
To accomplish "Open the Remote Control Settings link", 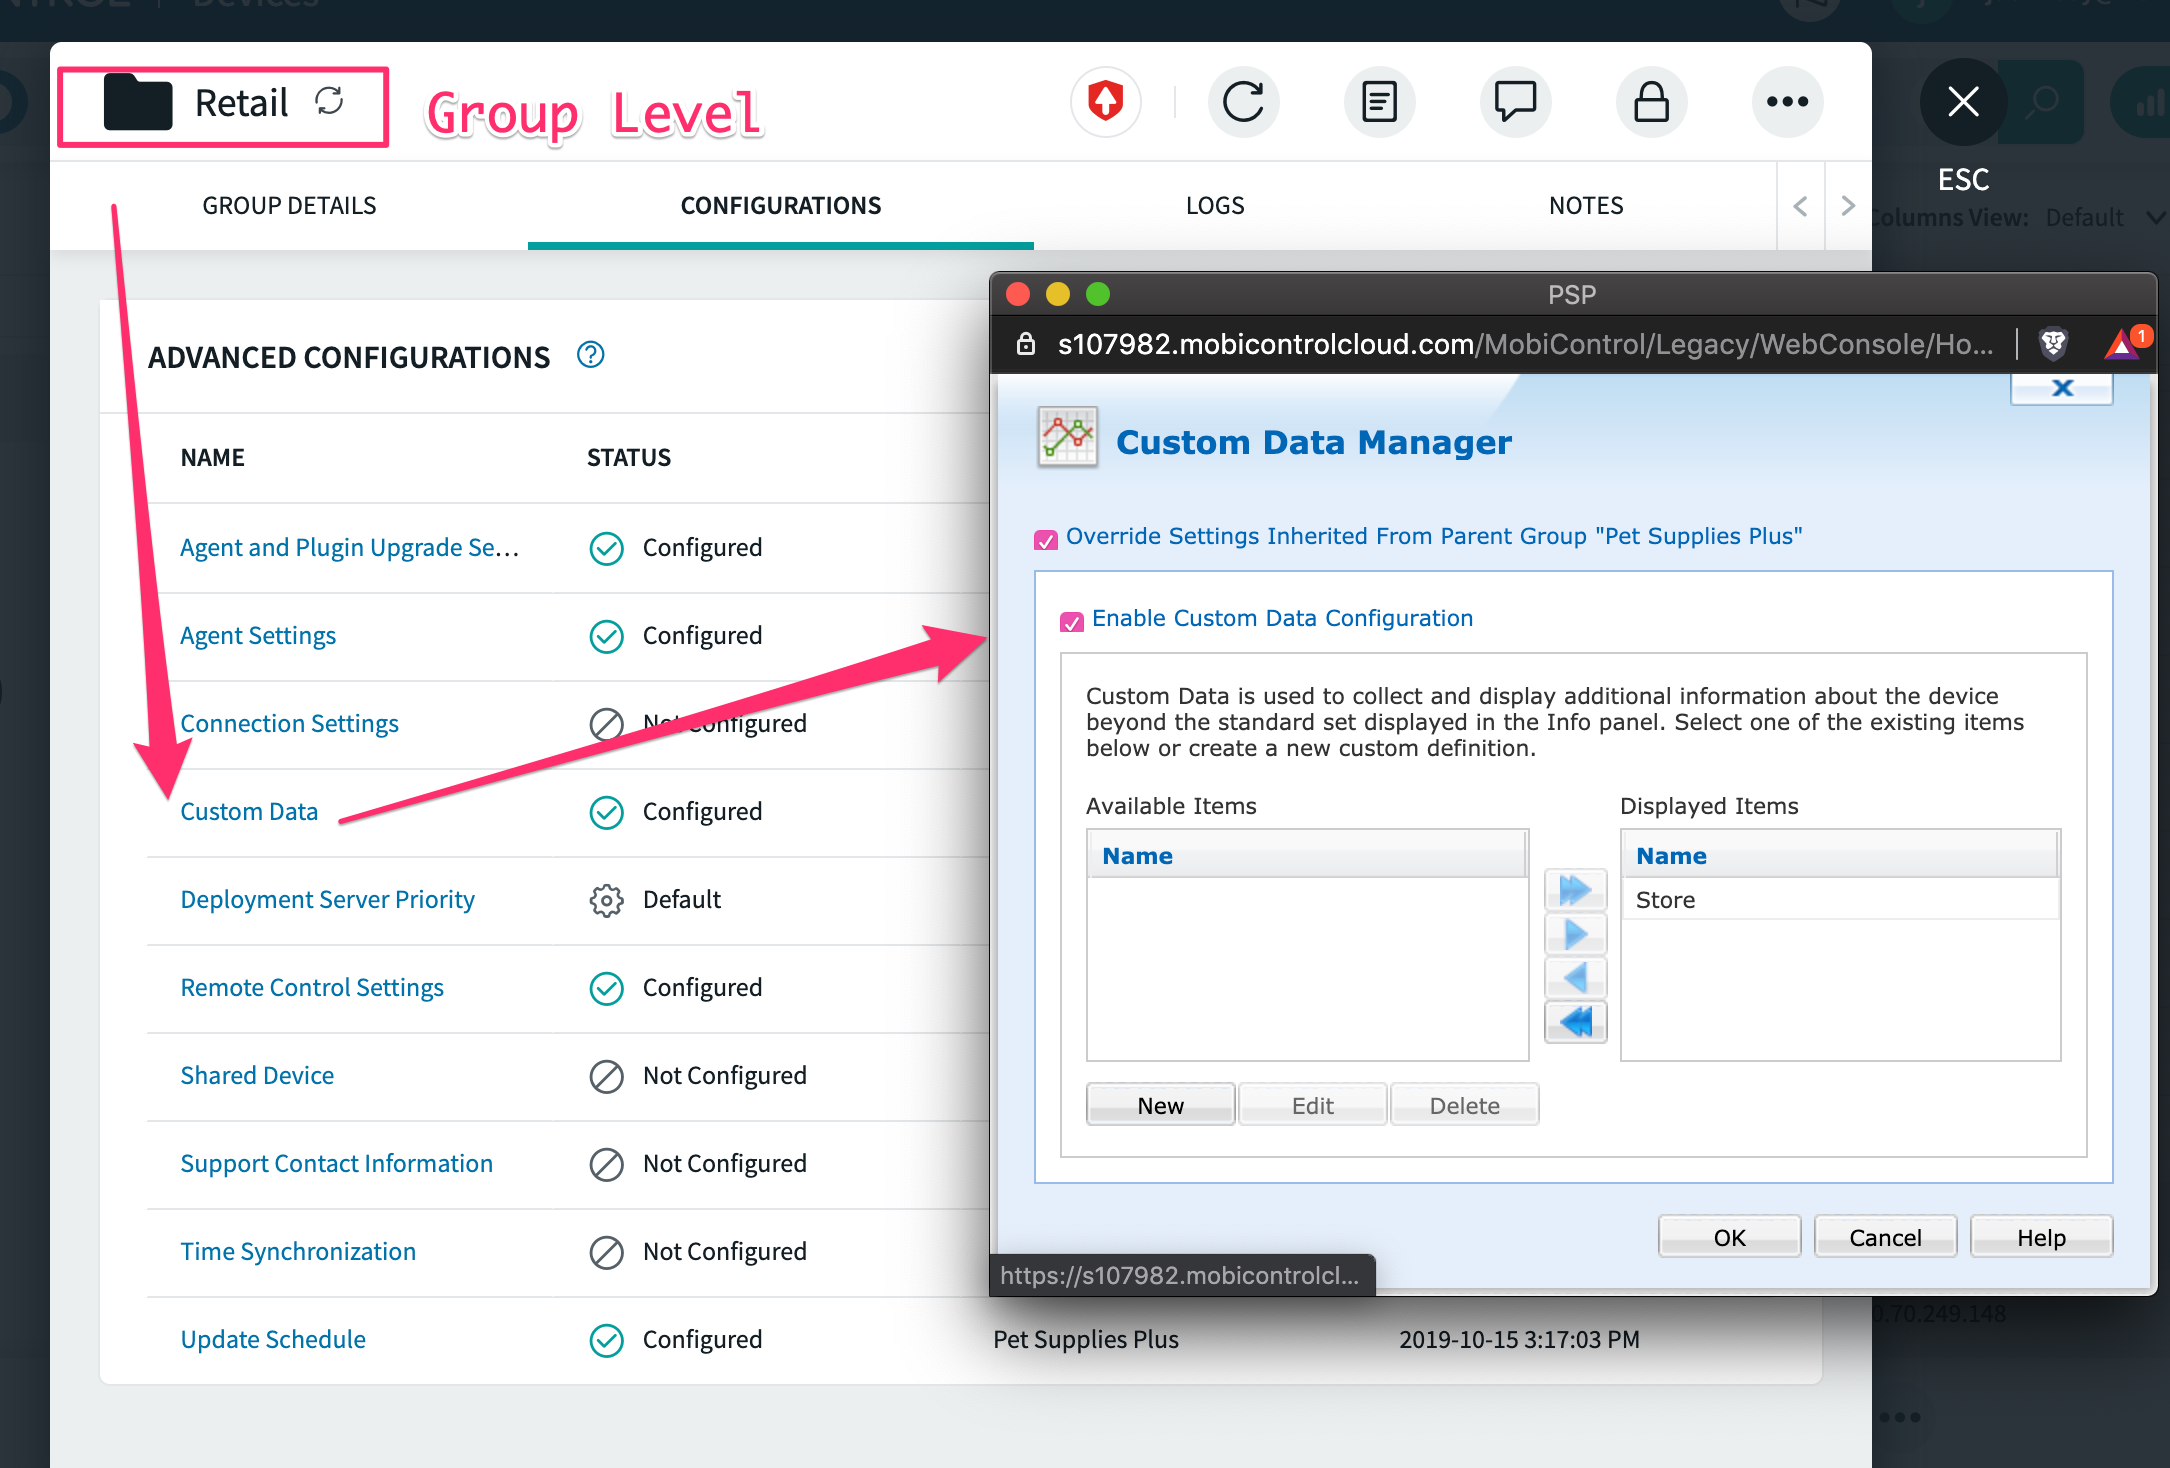I will (312, 988).
